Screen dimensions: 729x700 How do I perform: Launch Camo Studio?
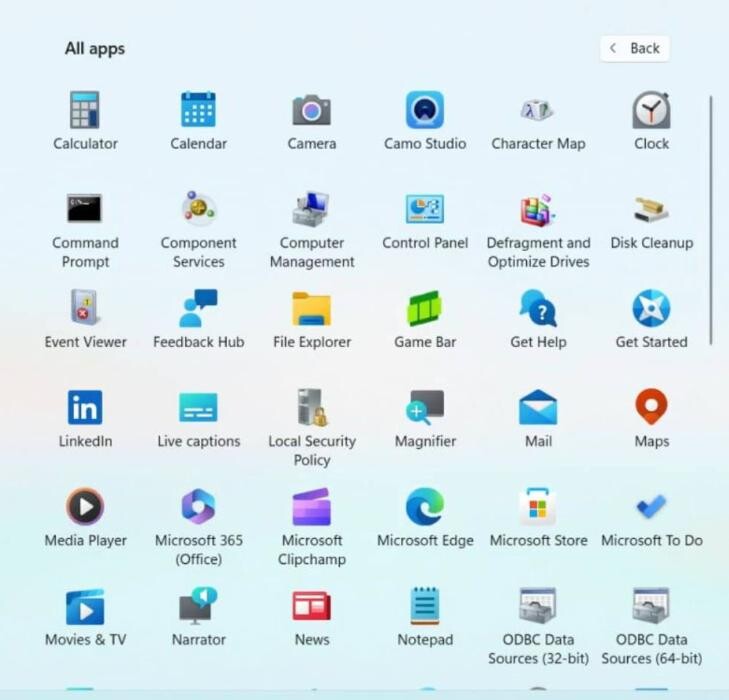pos(425,111)
